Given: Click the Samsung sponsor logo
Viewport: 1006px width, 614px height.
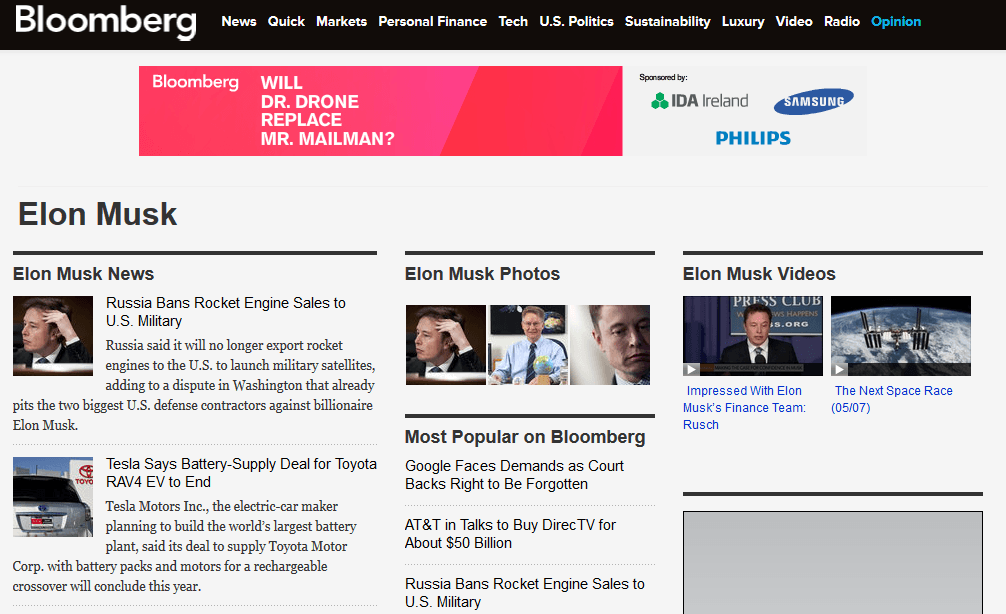Looking at the screenshot, I should point(814,101).
